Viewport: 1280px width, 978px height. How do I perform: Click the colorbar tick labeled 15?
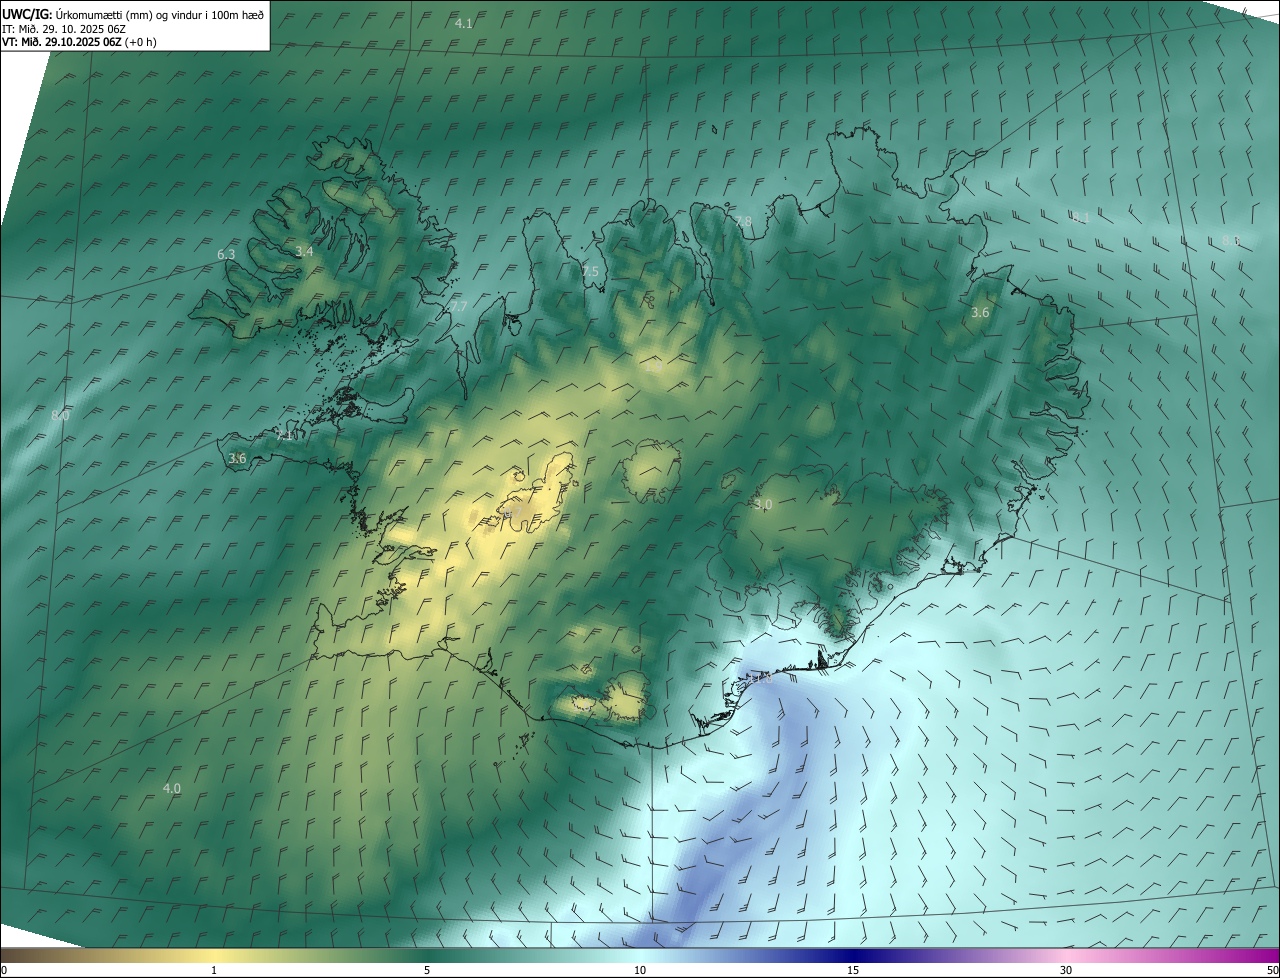[x=853, y=970]
